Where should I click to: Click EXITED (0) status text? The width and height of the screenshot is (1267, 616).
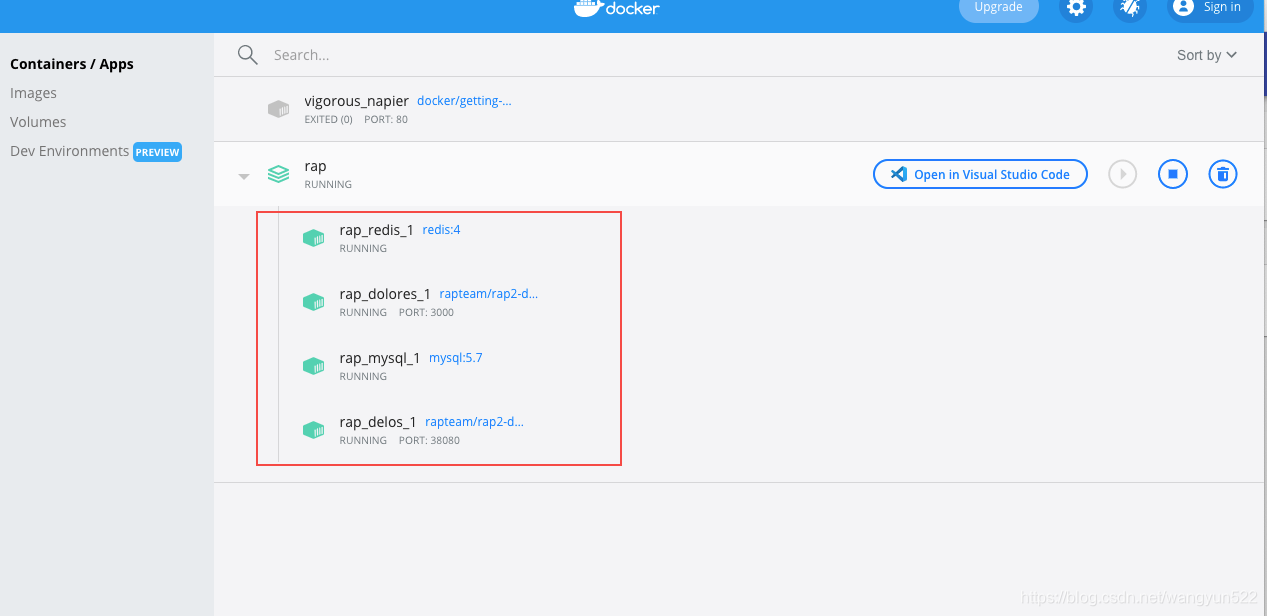click(328, 120)
